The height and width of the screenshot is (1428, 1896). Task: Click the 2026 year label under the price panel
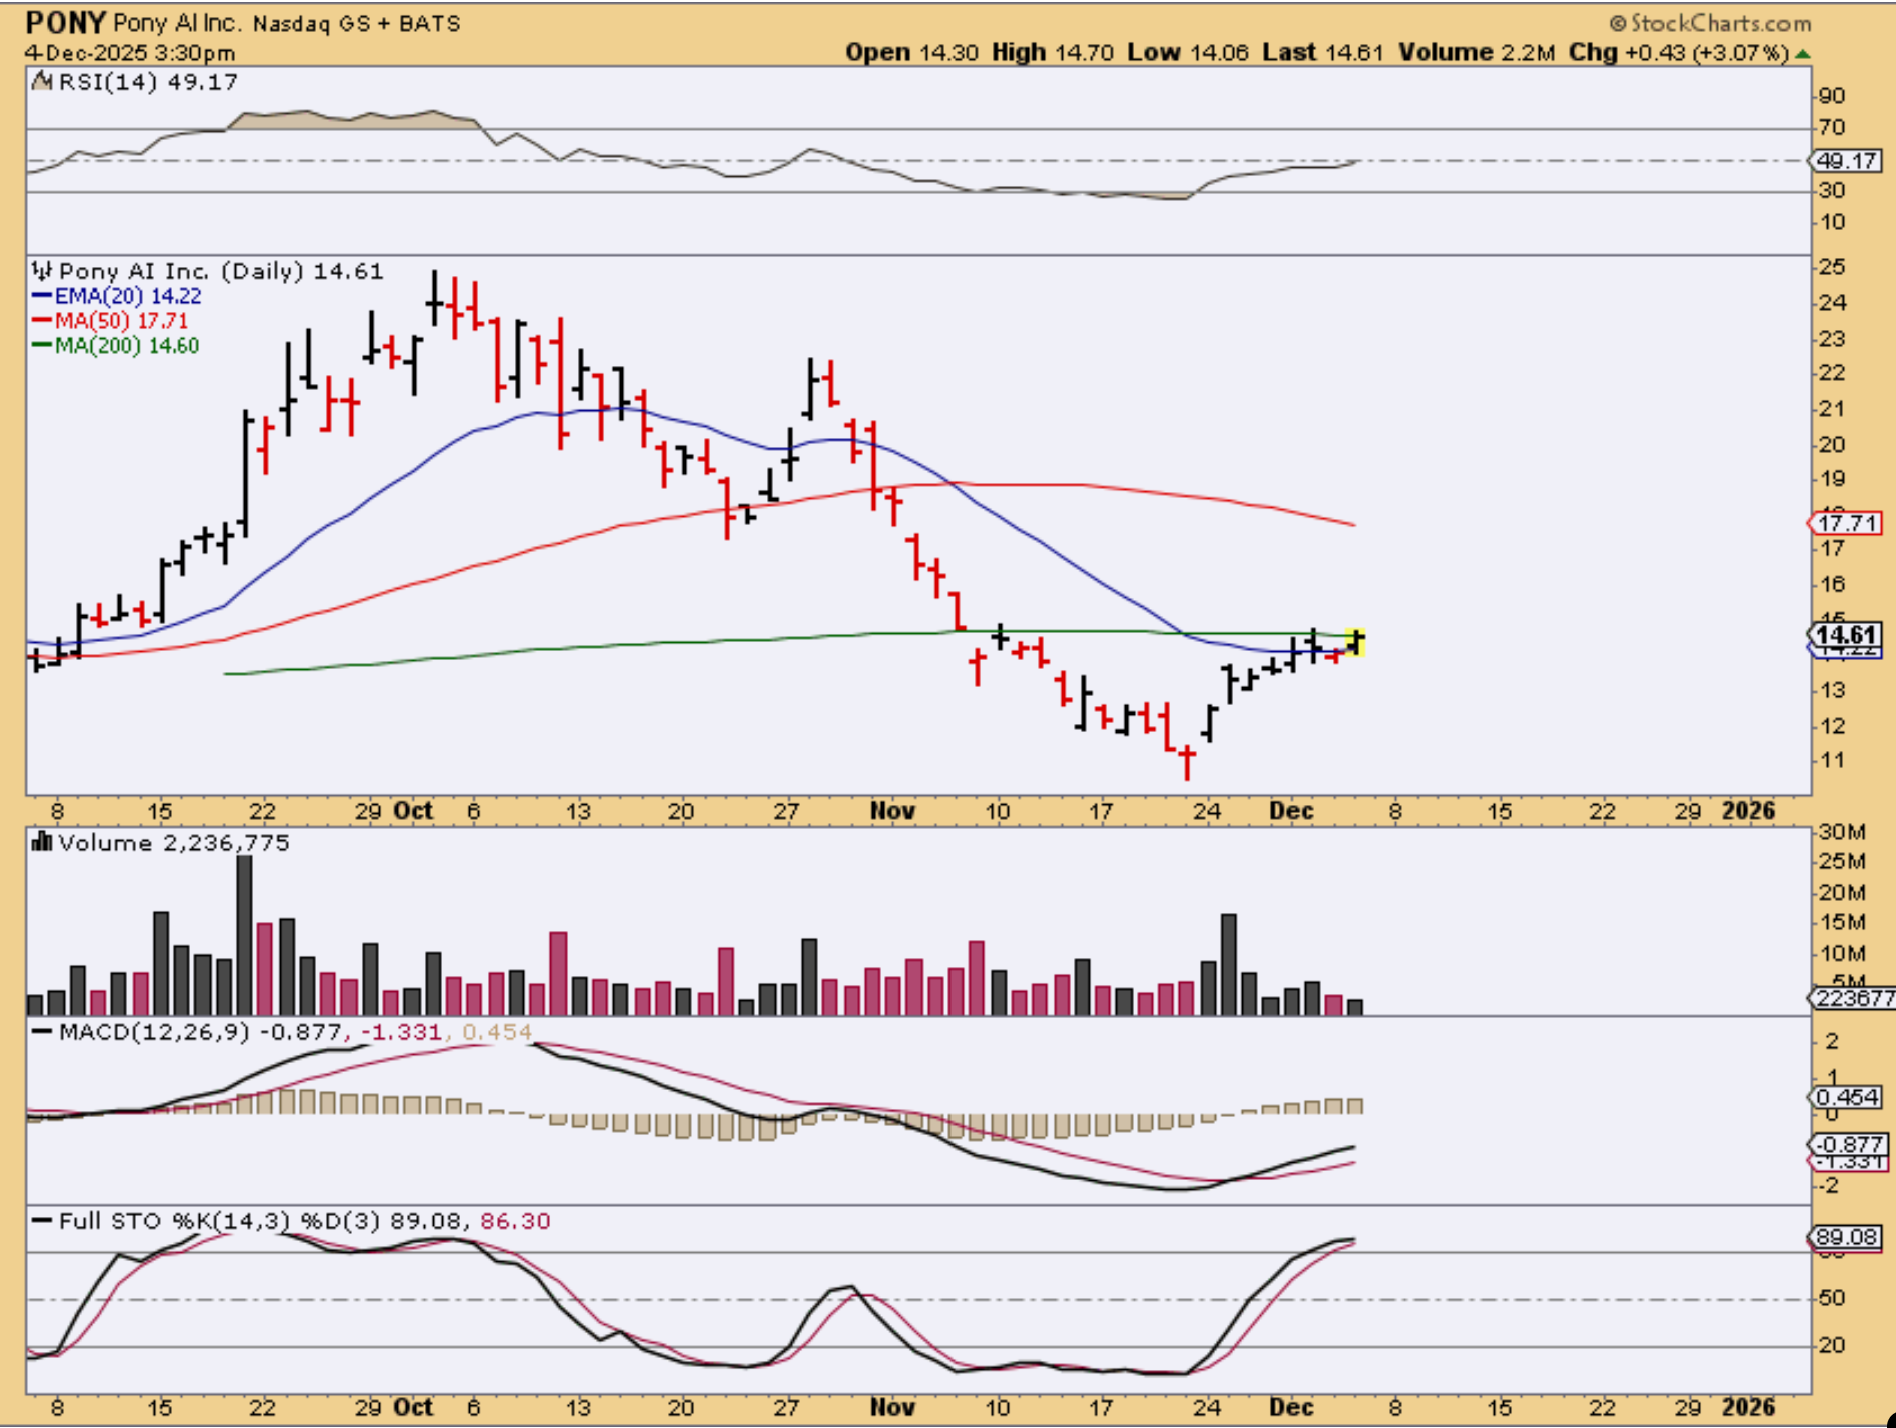click(1748, 811)
